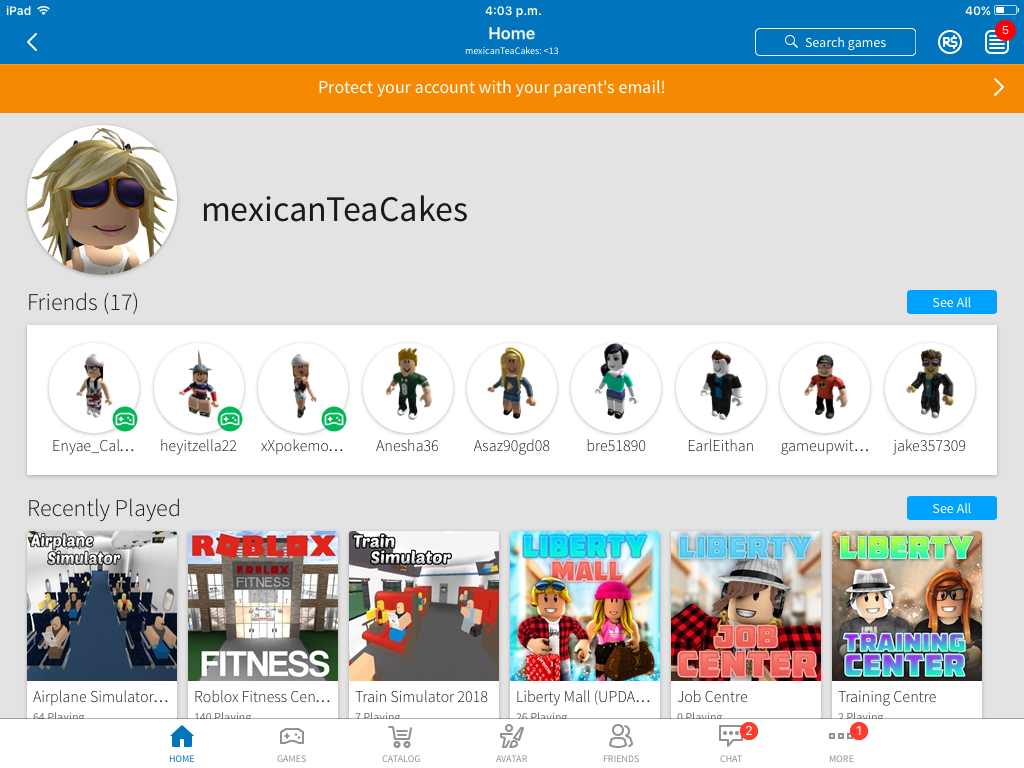Open friend bre51890 avatar
This screenshot has width=1024, height=768.
[616, 388]
